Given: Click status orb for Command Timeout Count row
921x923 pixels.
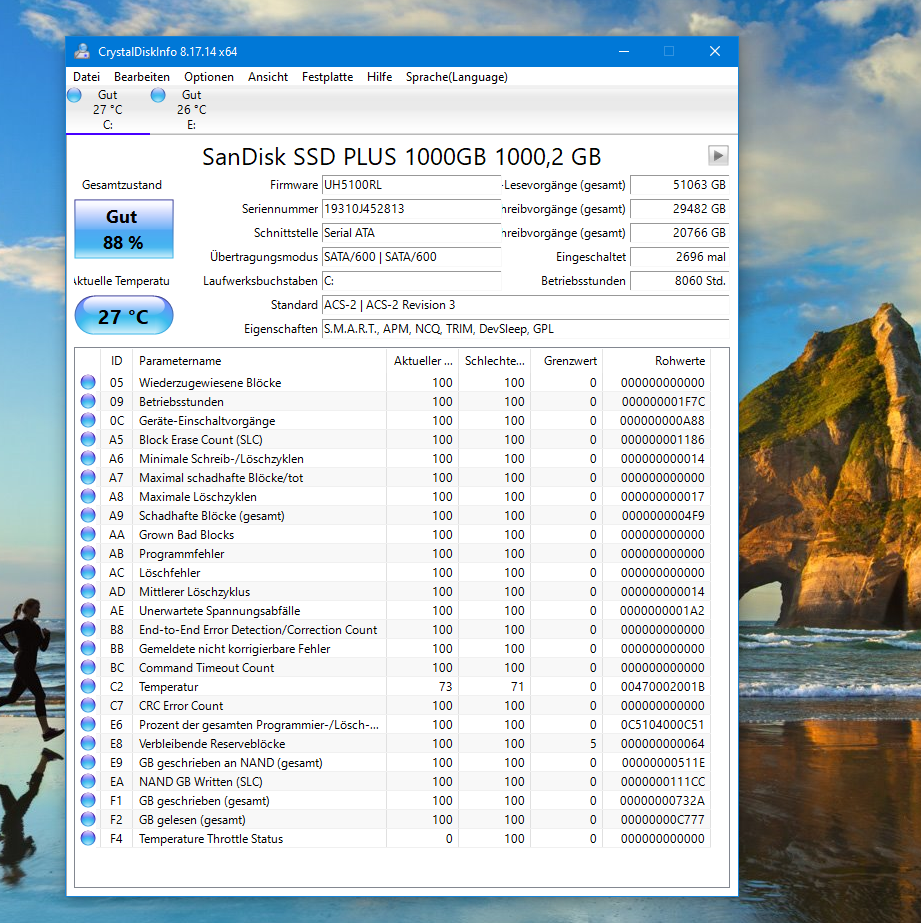Looking at the screenshot, I should 88,668.
